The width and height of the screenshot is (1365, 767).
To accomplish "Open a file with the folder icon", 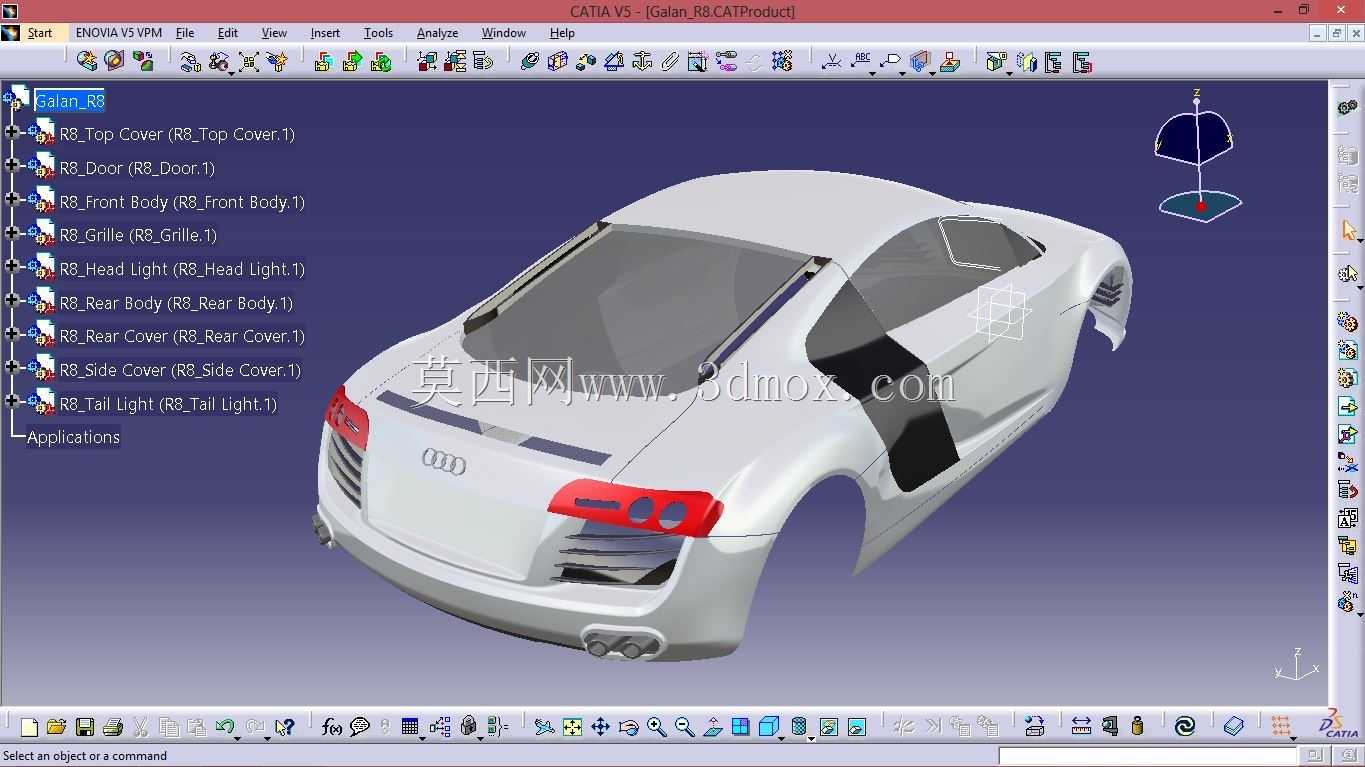I will tap(56, 727).
